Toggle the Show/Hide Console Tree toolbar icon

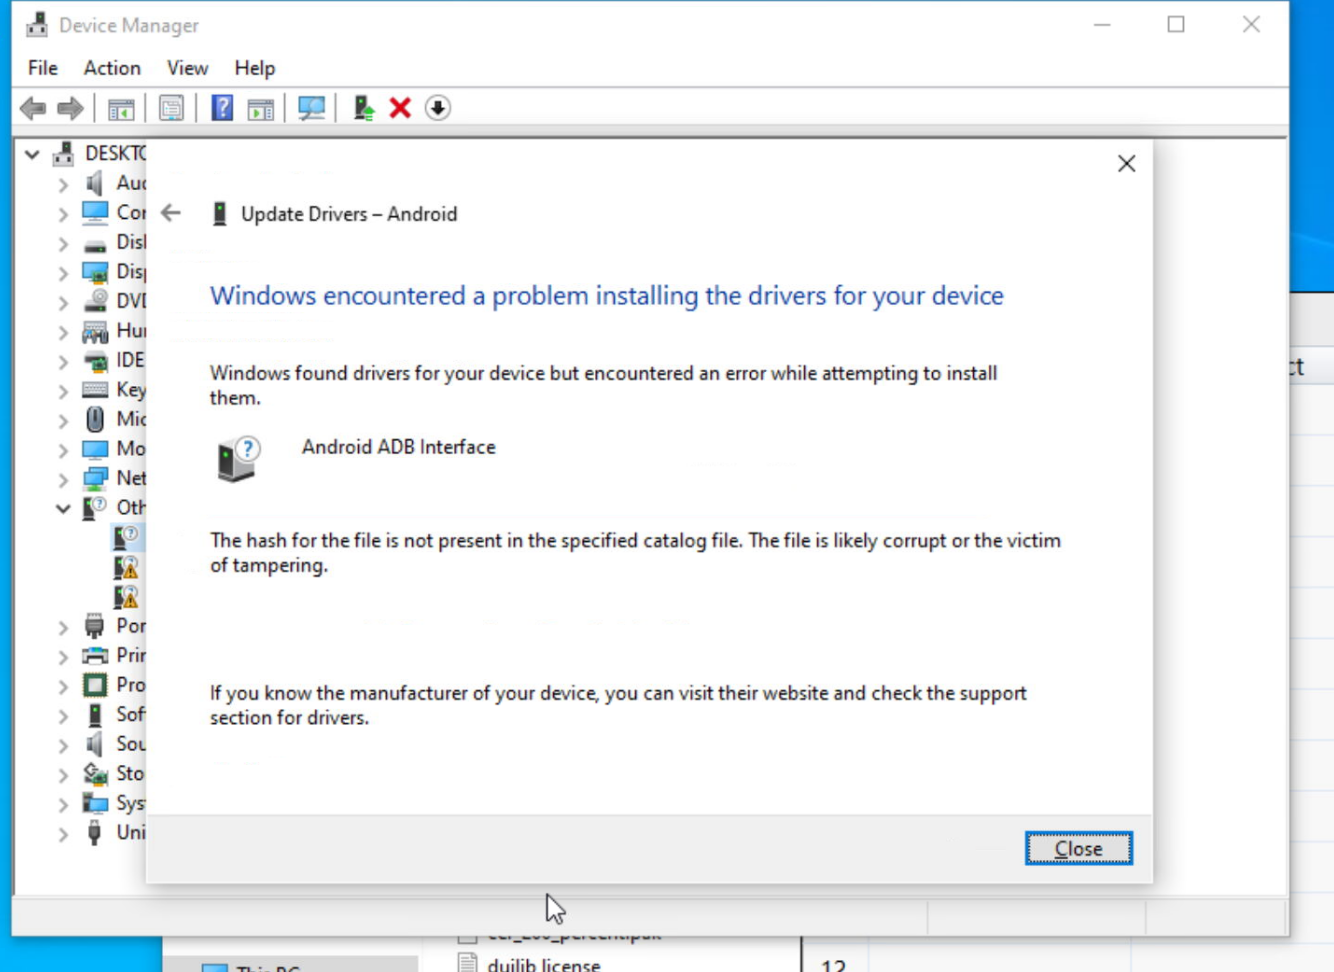coord(121,108)
